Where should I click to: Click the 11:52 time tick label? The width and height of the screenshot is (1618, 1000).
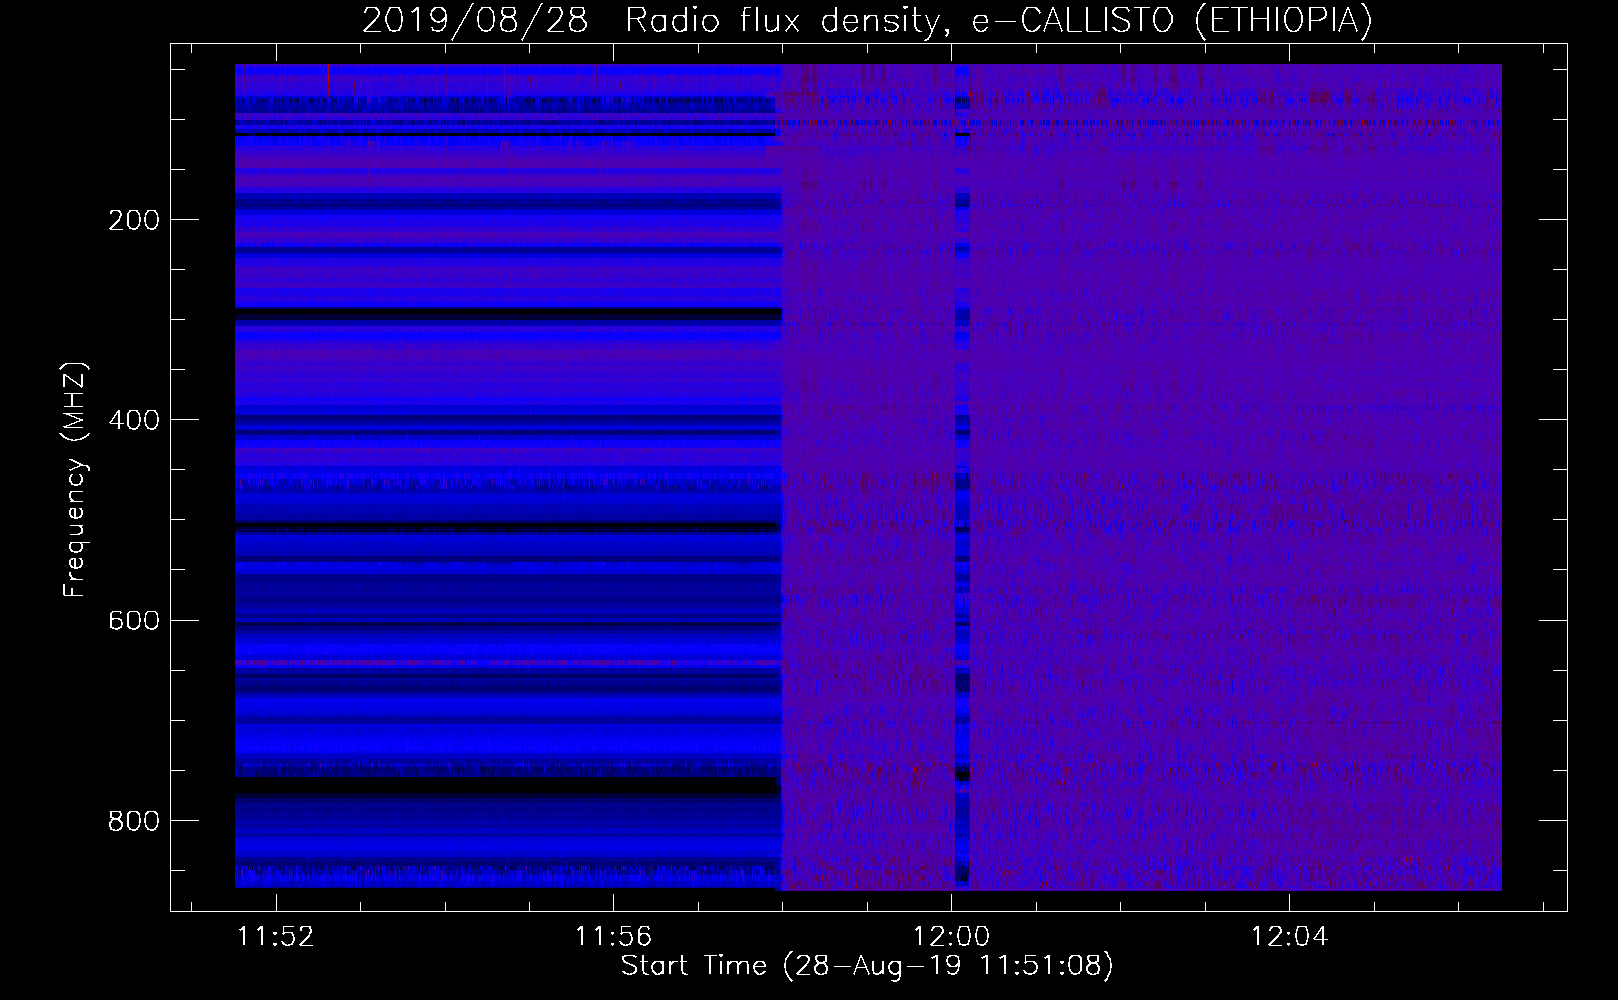[x=276, y=937]
